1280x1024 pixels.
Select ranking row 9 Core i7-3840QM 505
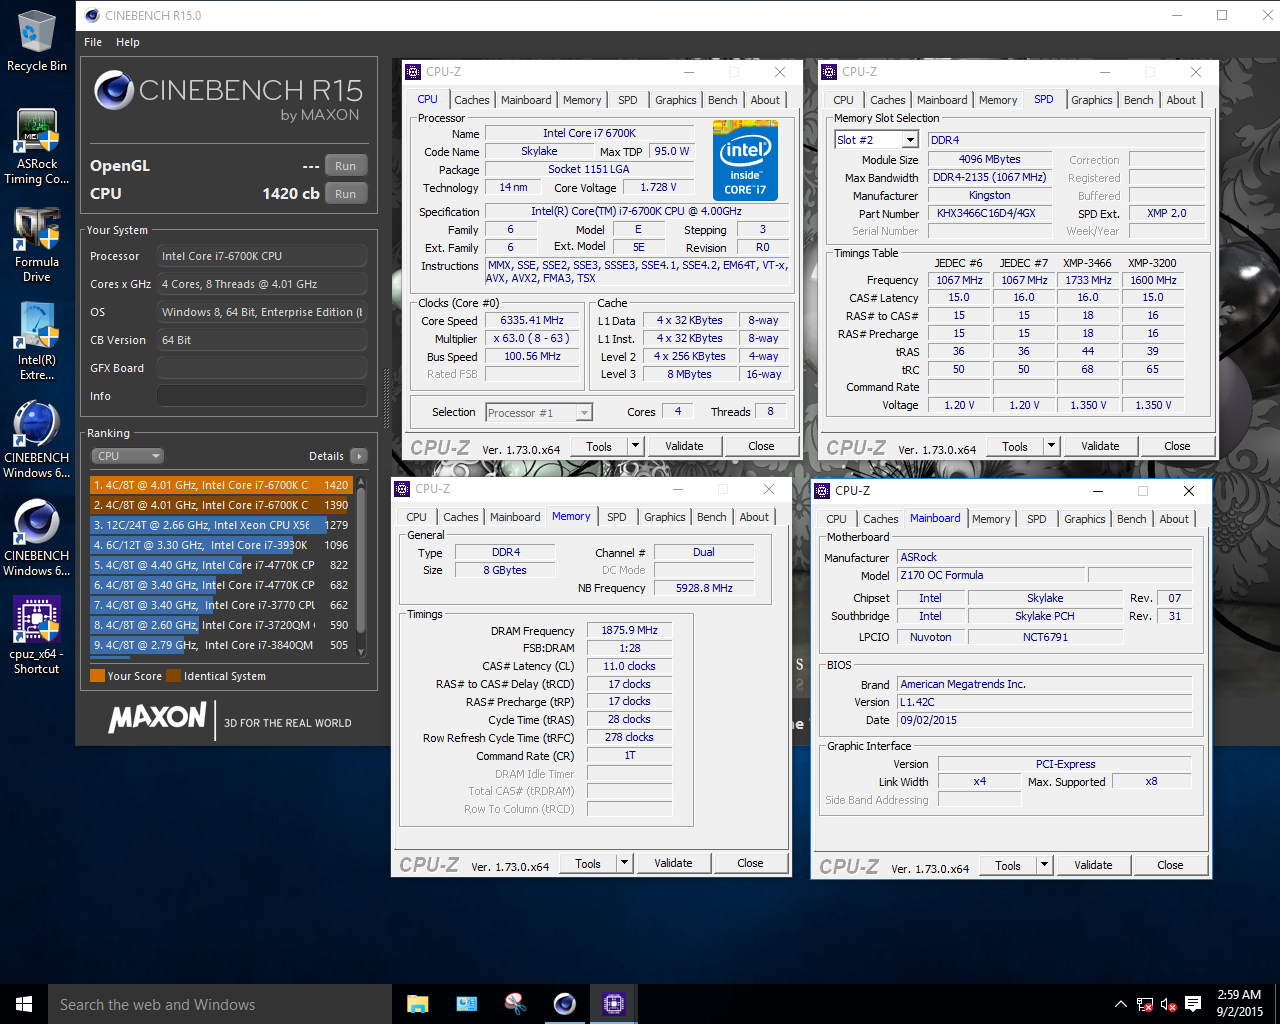[x=221, y=645]
